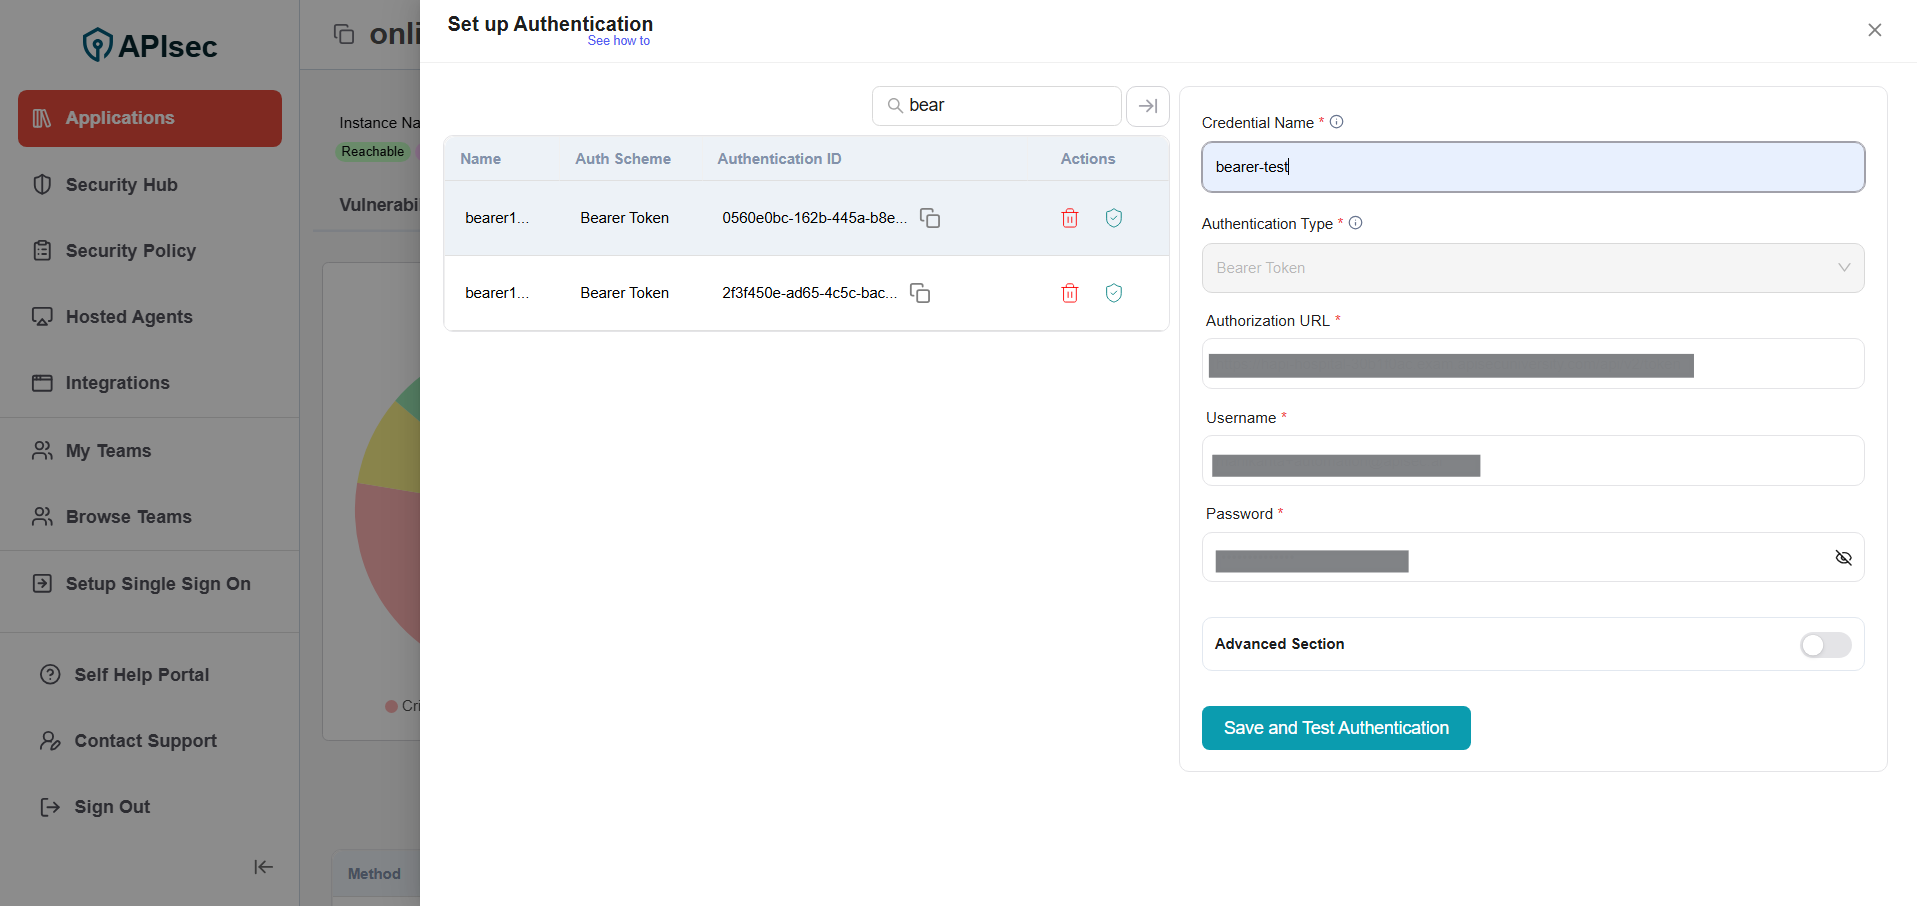Click the Authentication Type info icon
This screenshot has width=1917, height=906.
click(x=1355, y=223)
